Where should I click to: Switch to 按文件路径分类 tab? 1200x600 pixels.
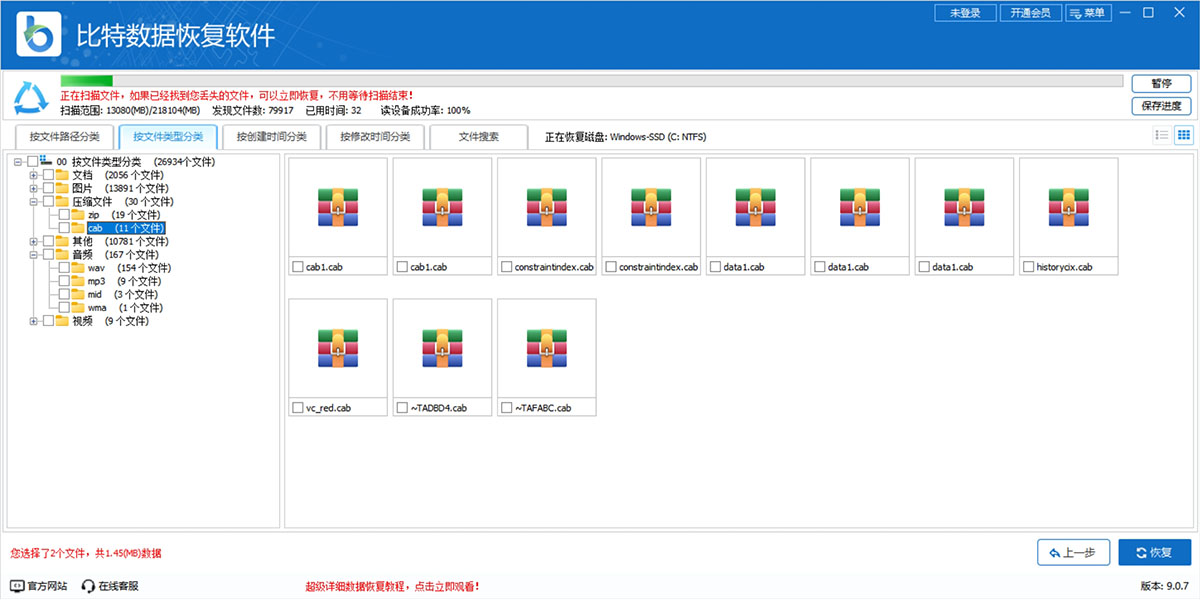(64, 137)
